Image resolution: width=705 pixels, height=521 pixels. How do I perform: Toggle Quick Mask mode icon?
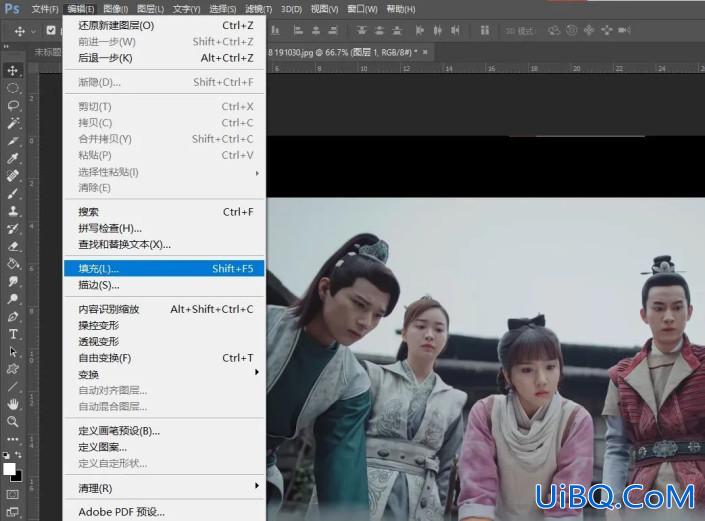(x=13, y=494)
